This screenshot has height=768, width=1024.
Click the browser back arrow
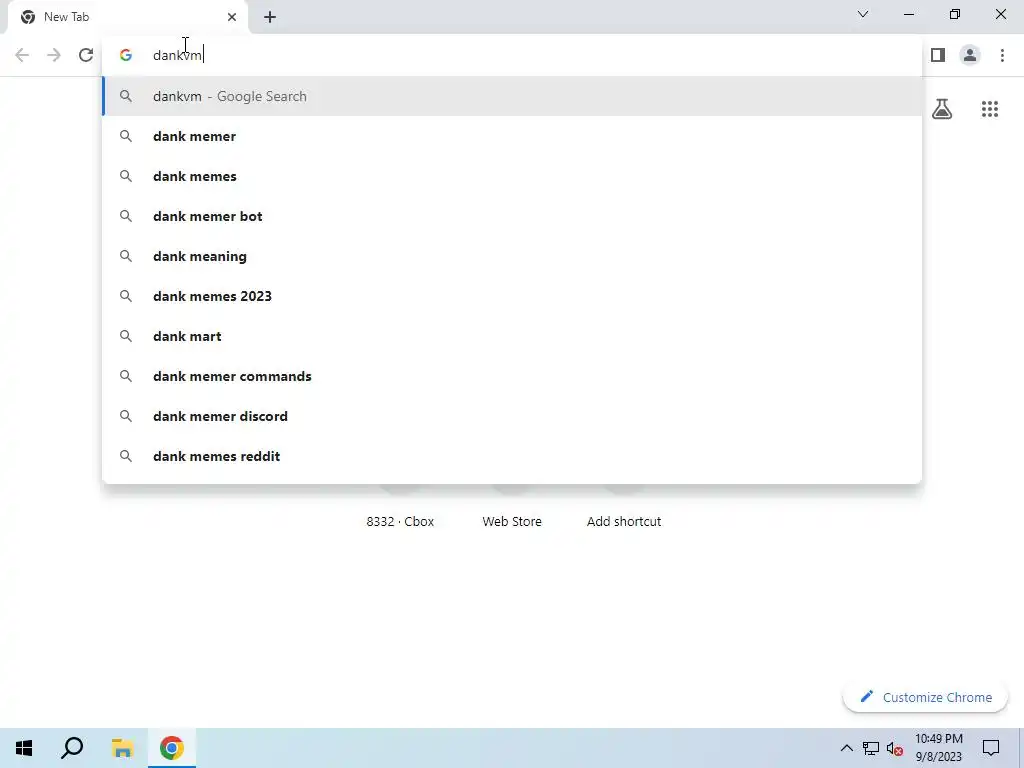(22, 55)
